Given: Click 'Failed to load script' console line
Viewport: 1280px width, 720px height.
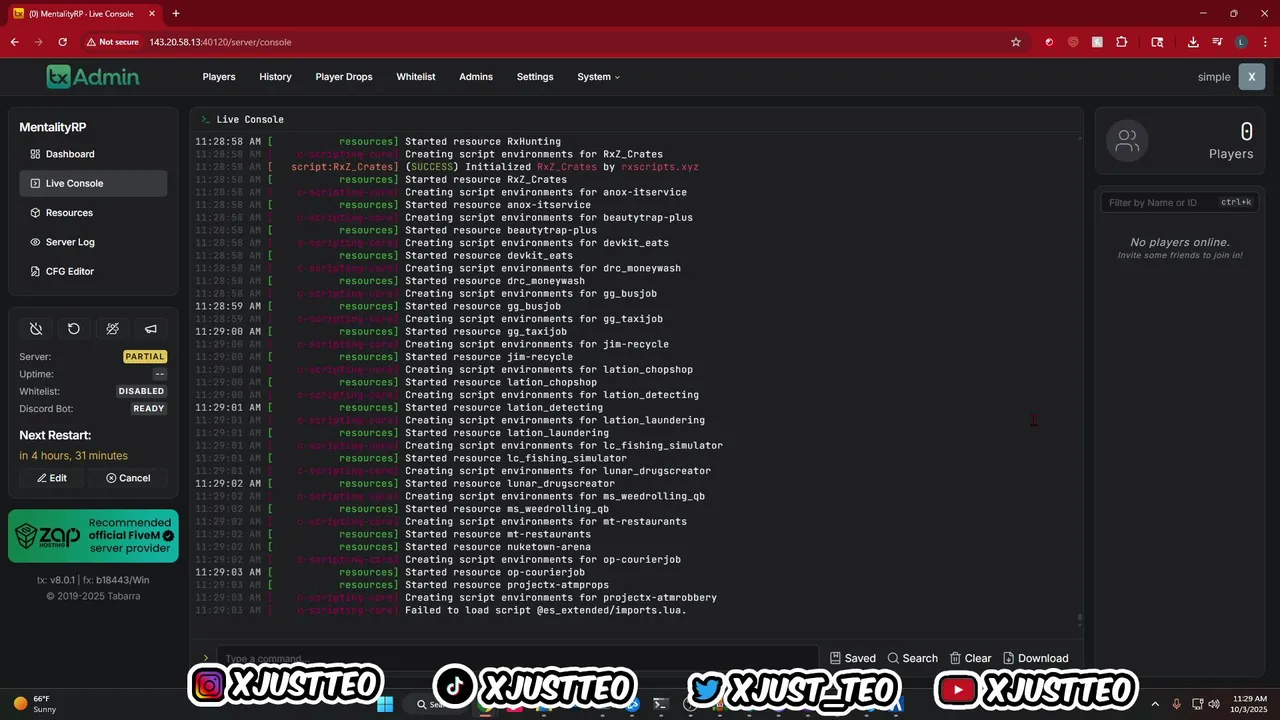Looking at the screenshot, I should 546,610.
